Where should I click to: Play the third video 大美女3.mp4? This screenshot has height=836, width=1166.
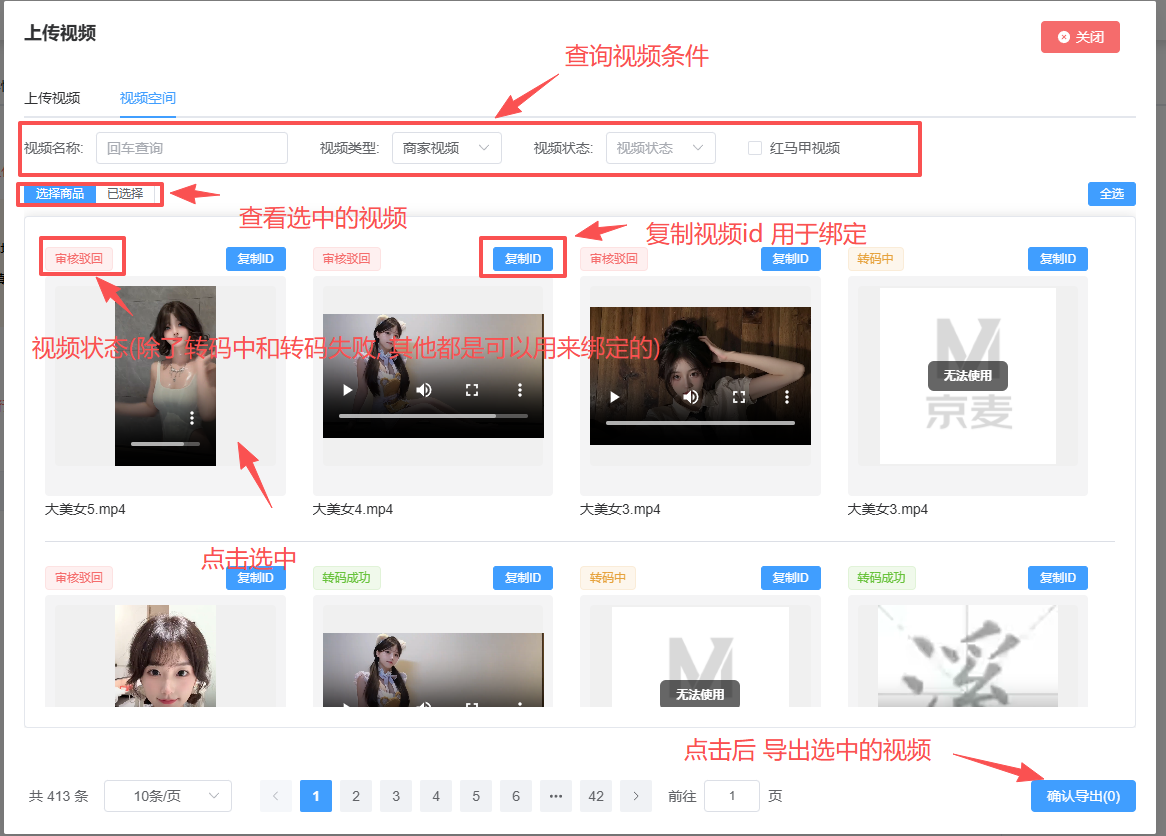[x=615, y=397]
